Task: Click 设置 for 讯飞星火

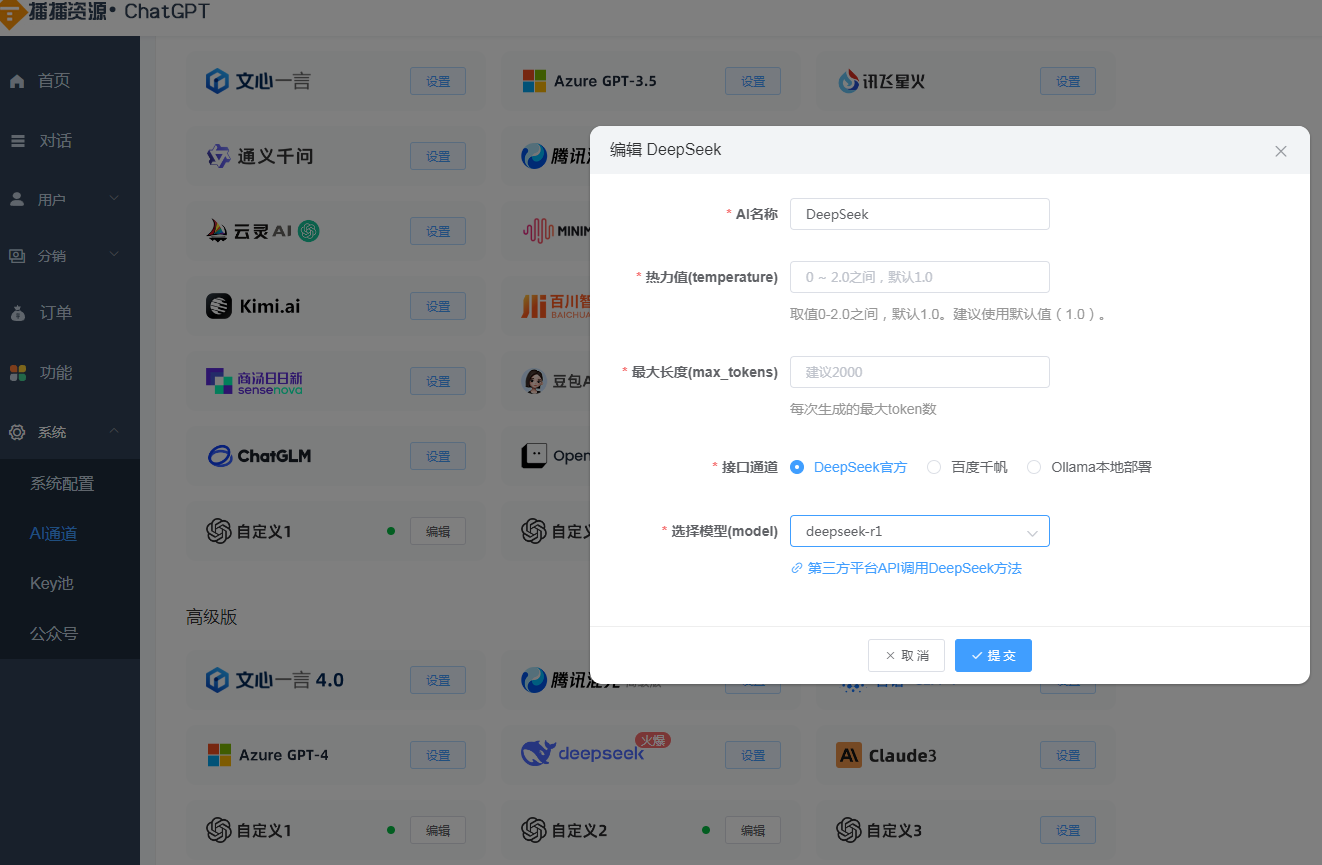Action: coord(1068,82)
